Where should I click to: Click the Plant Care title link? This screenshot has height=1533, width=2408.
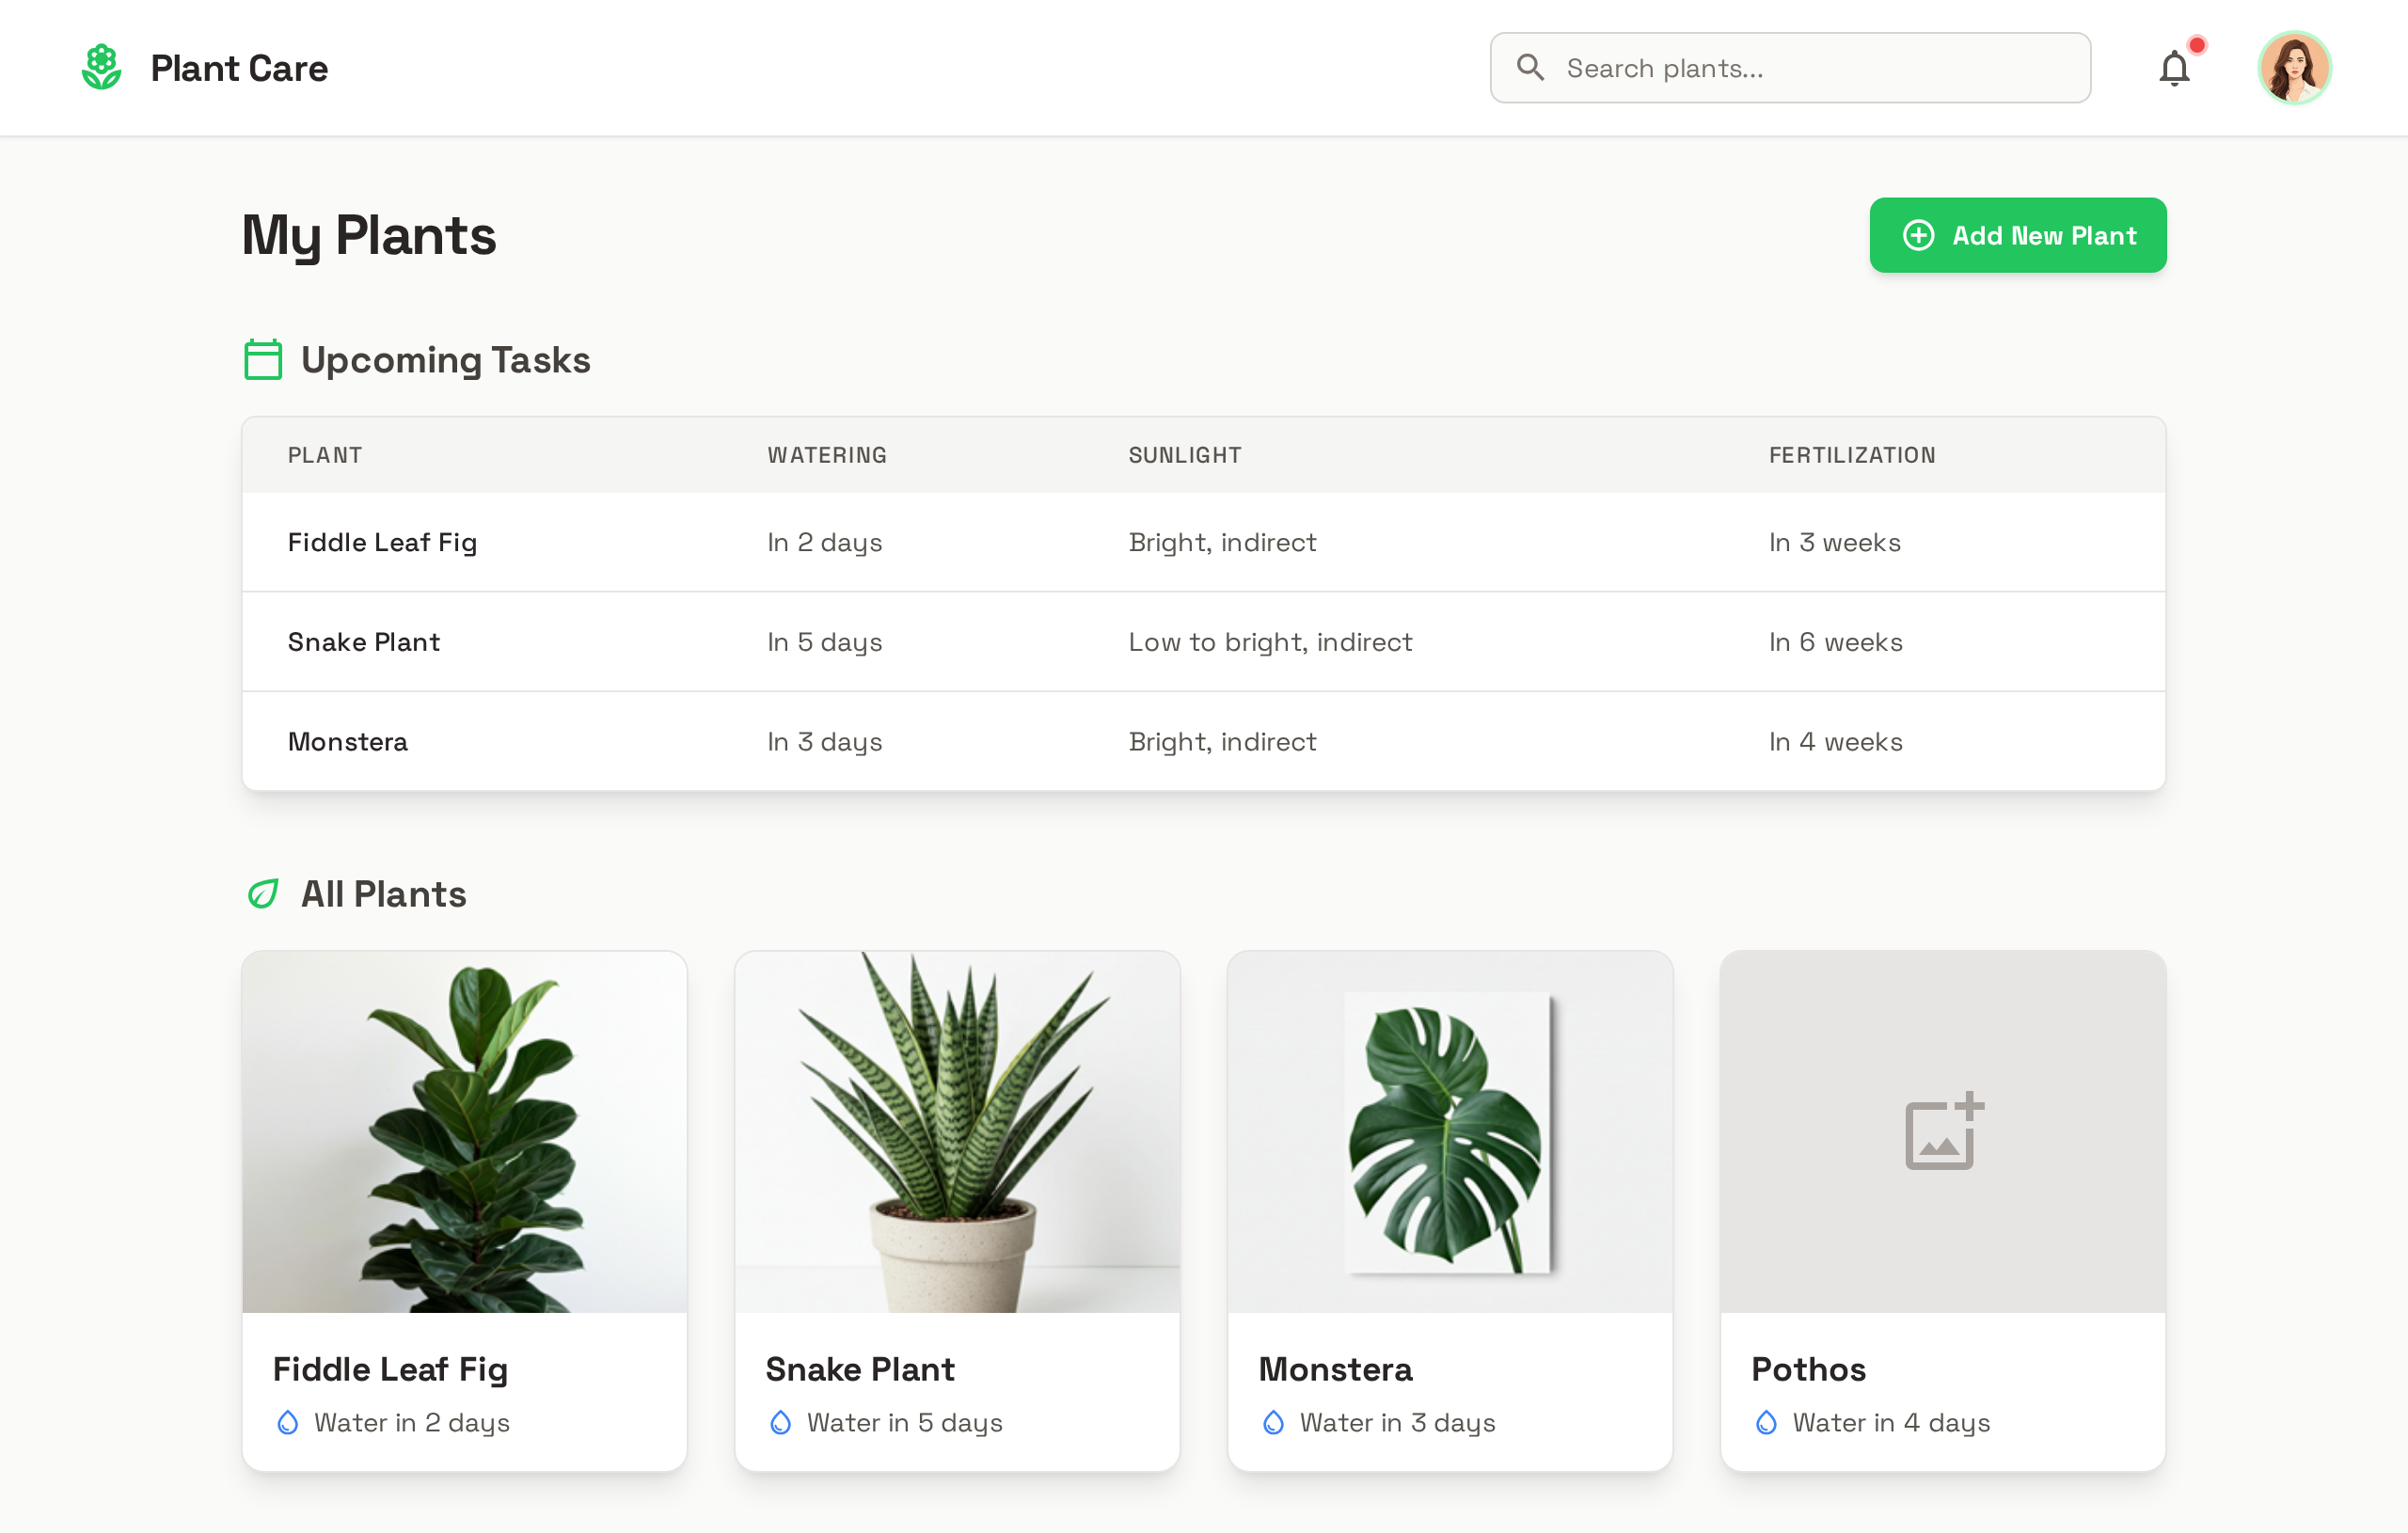pos(239,68)
